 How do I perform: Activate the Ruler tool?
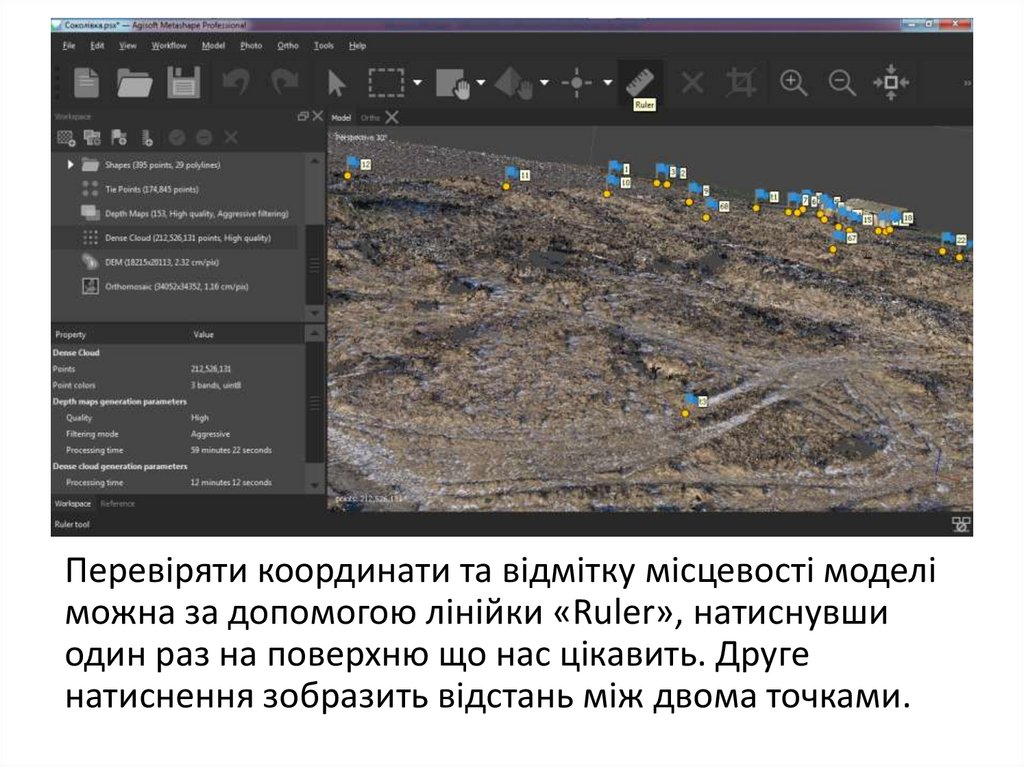[x=641, y=82]
